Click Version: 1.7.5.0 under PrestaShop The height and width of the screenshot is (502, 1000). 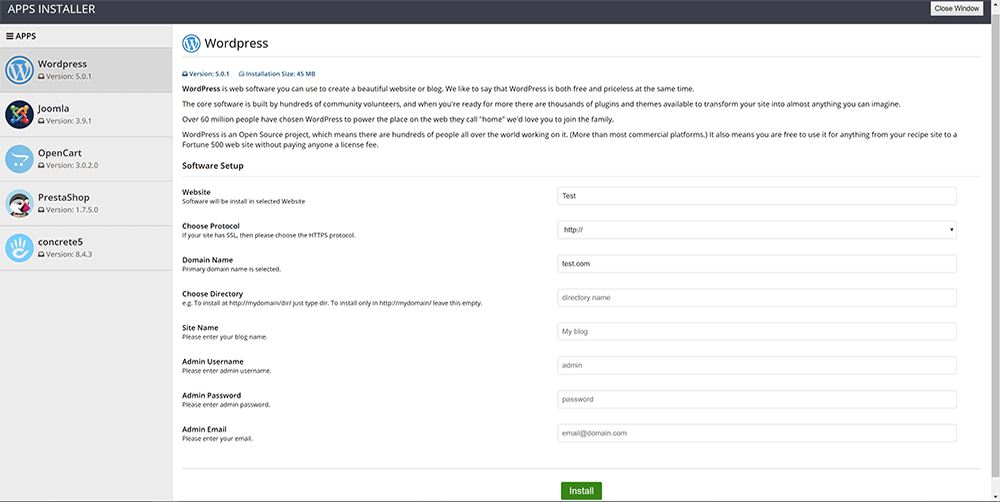[71, 210]
